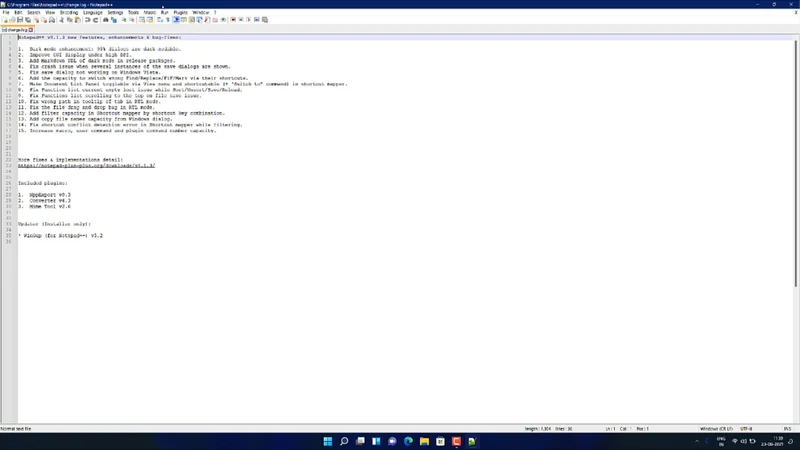This screenshot has width=800, height=450.
Task: Open the Plugins menu
Action: pyautogui.click(x=181, y=12)
